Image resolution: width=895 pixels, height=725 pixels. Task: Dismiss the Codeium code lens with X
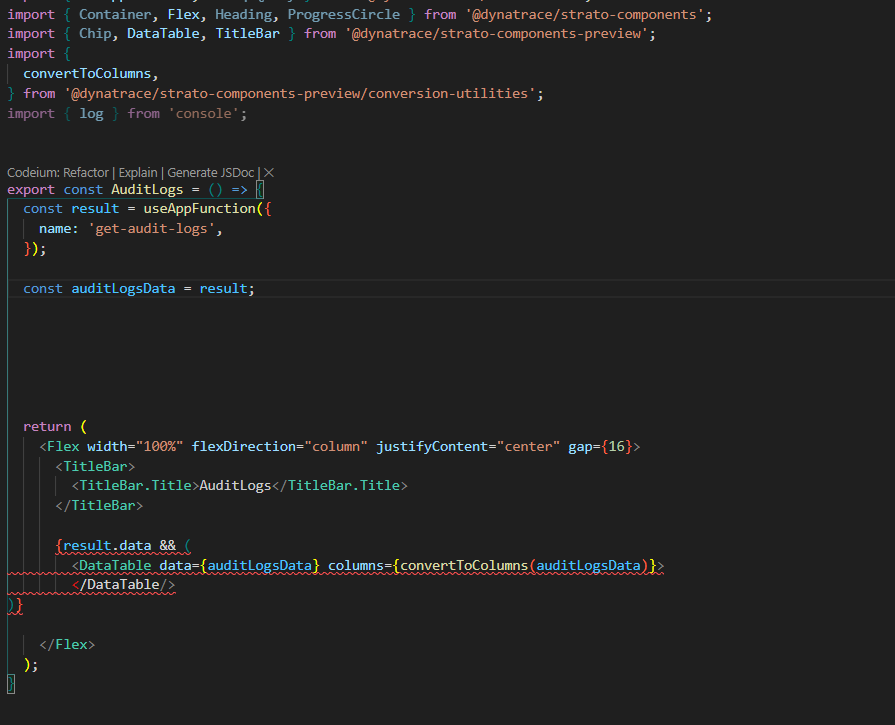268,172
